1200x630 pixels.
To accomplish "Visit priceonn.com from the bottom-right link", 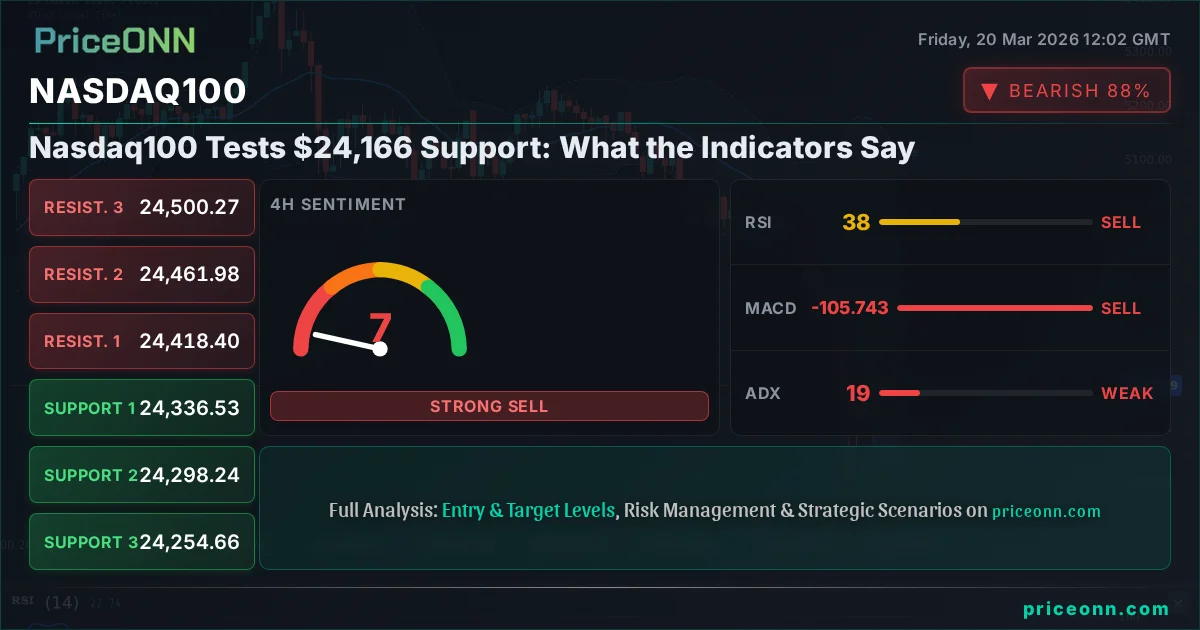I will point(1096,607).
